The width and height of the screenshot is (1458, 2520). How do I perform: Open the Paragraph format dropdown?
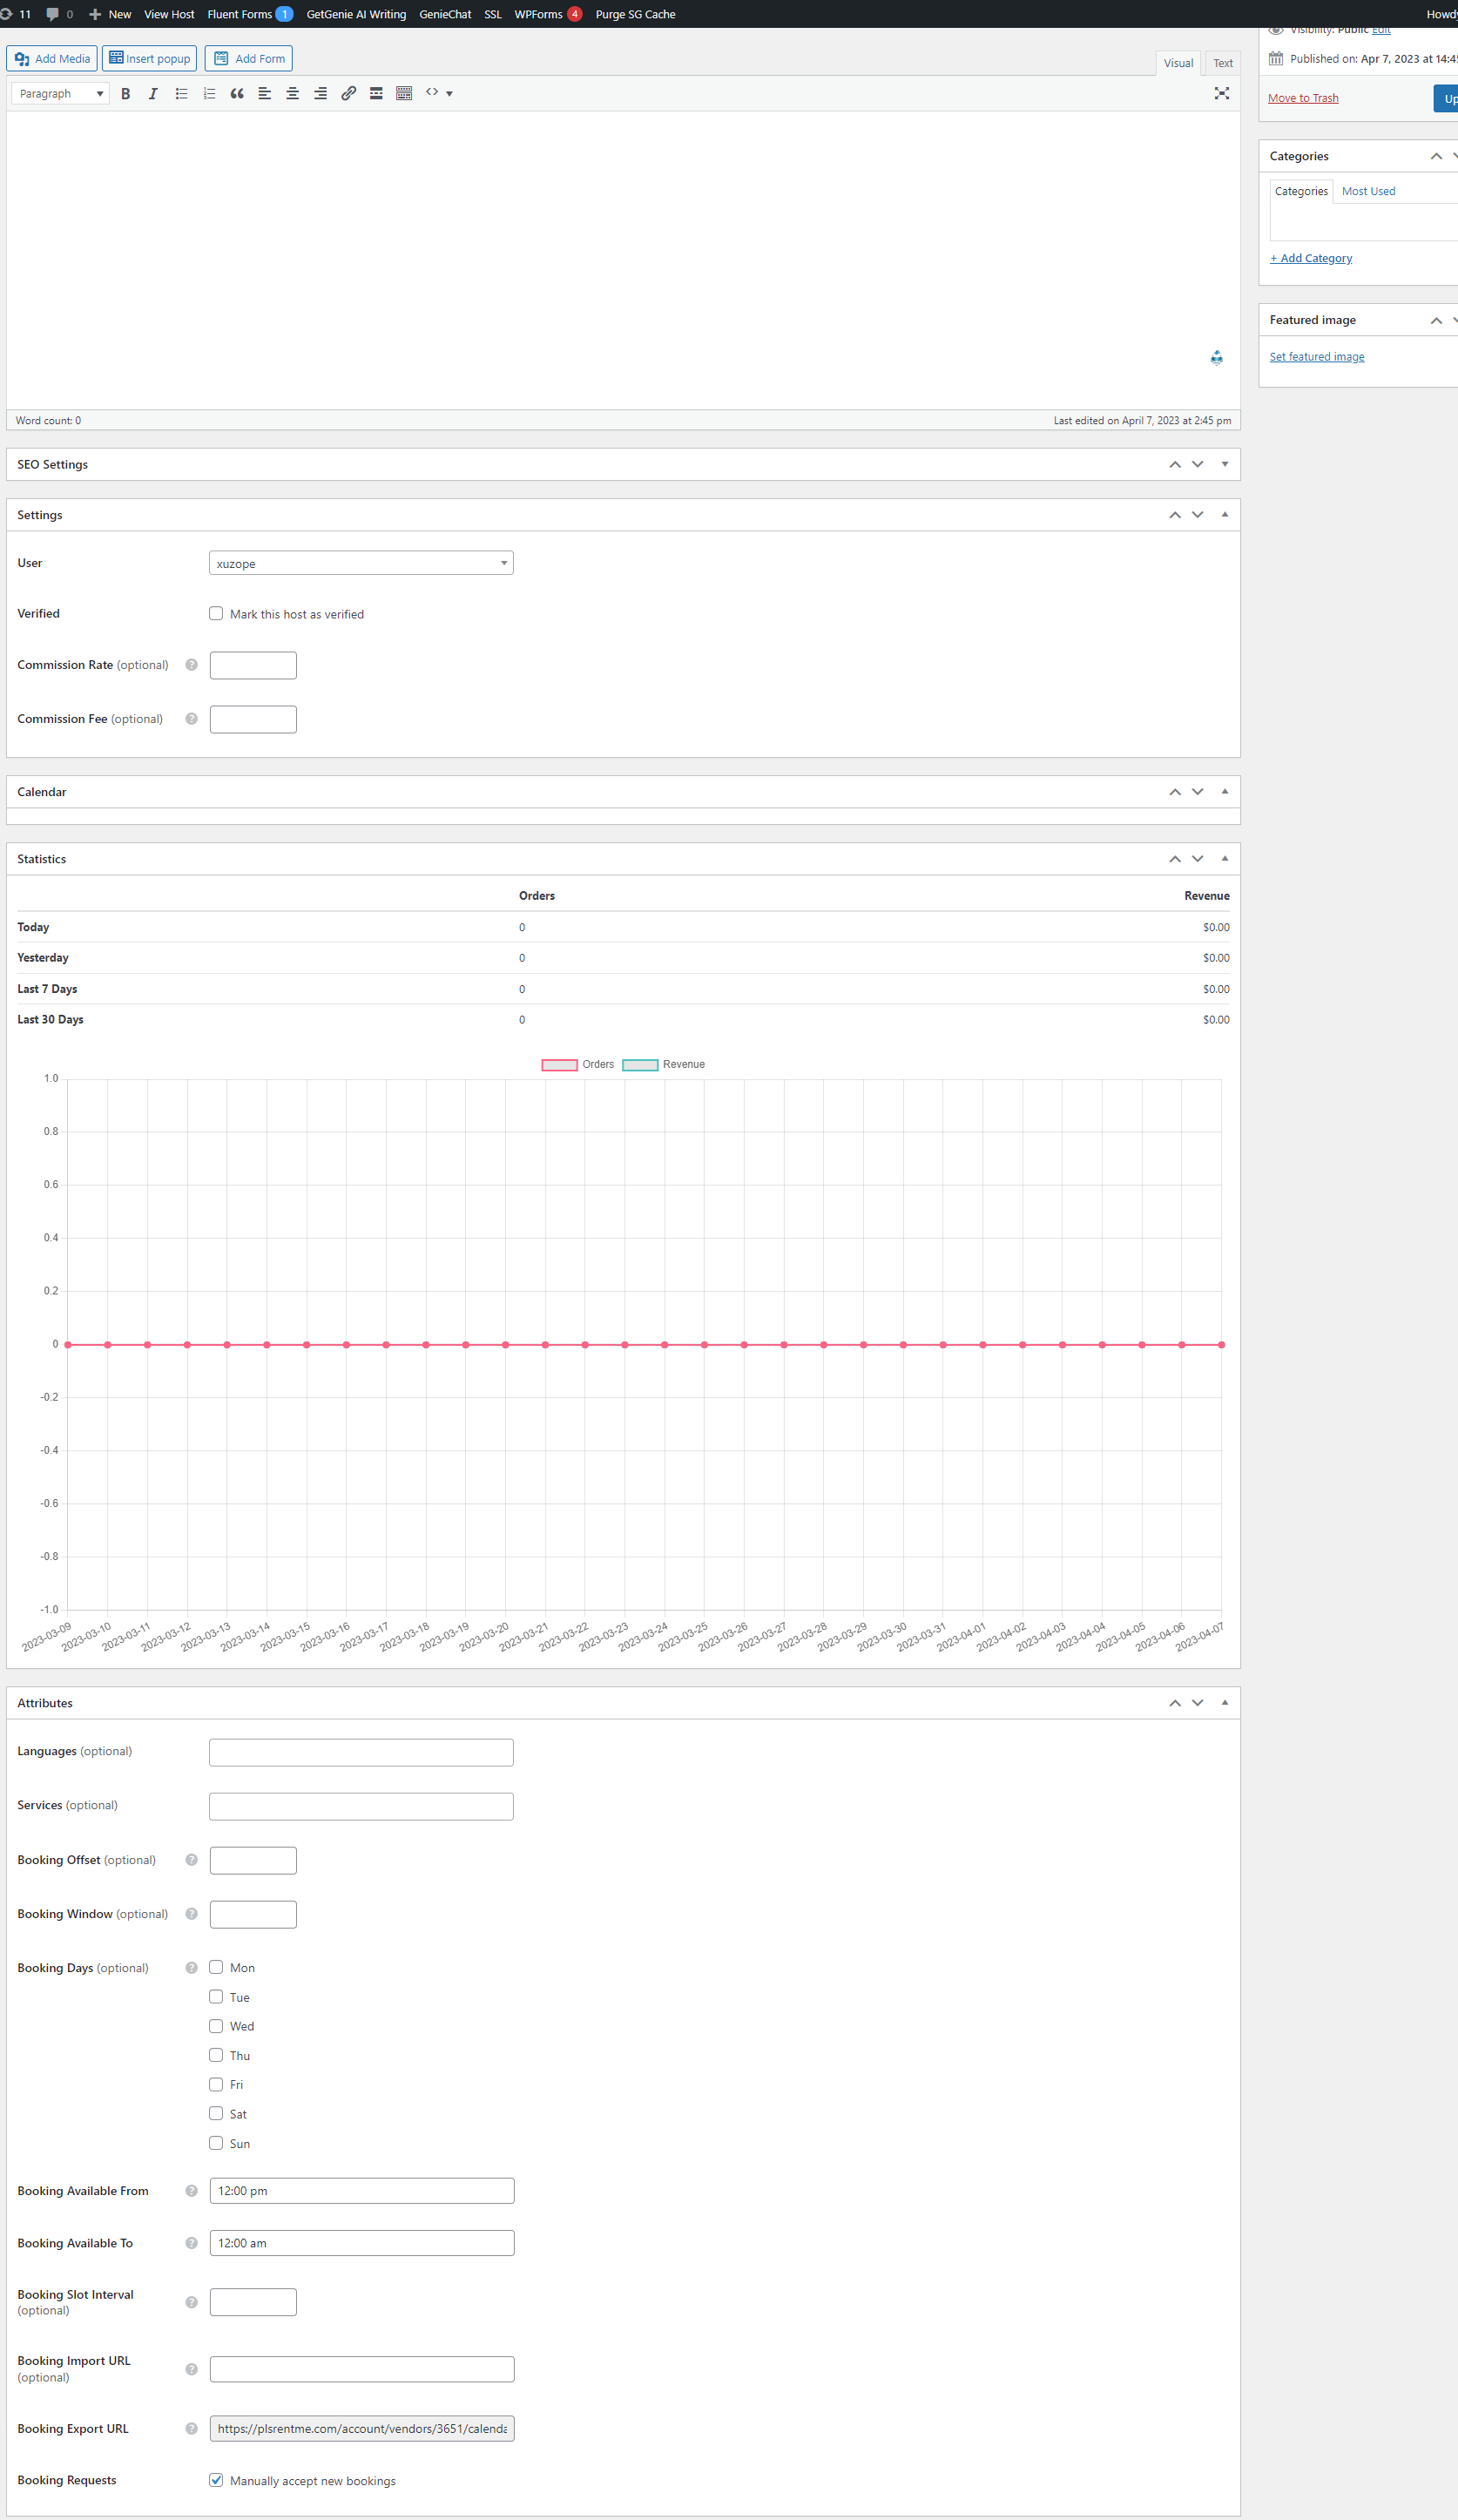(x=61, y=93)
